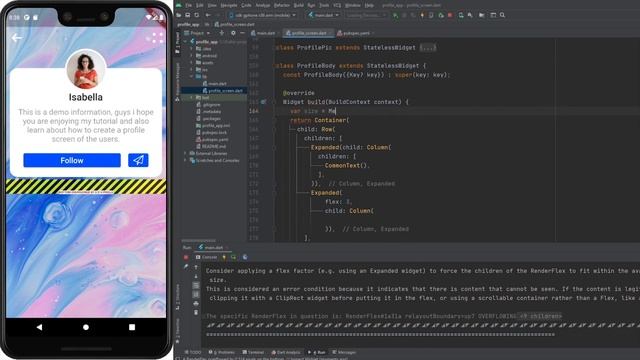Tap Isabella's profile picture
640x360 pixels.
(x=86, y=70)
